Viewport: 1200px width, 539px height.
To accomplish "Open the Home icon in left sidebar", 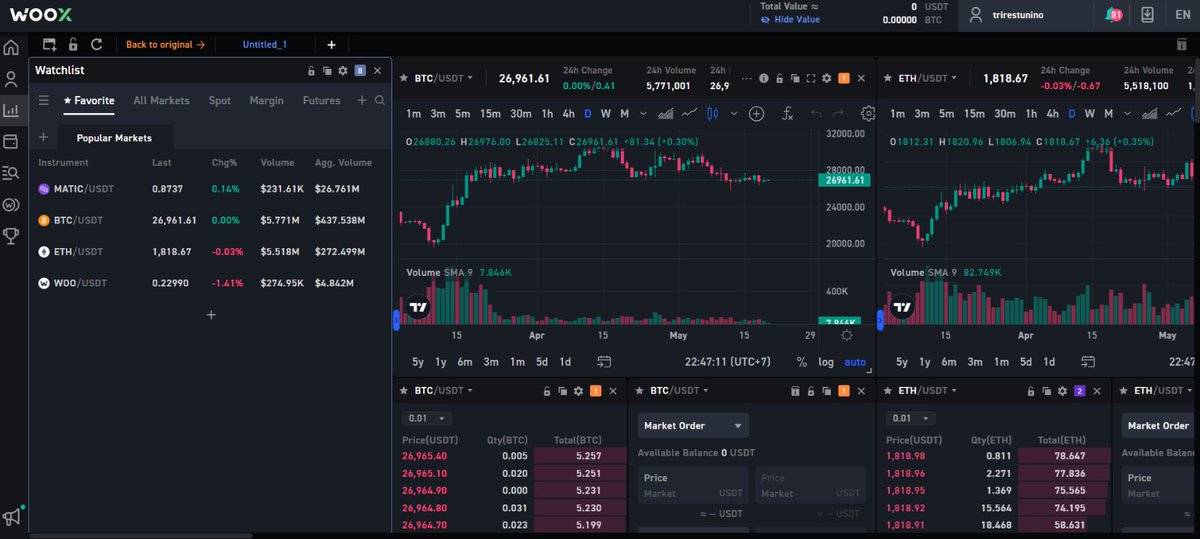I will pyautogui.click(x=11, y=47).
